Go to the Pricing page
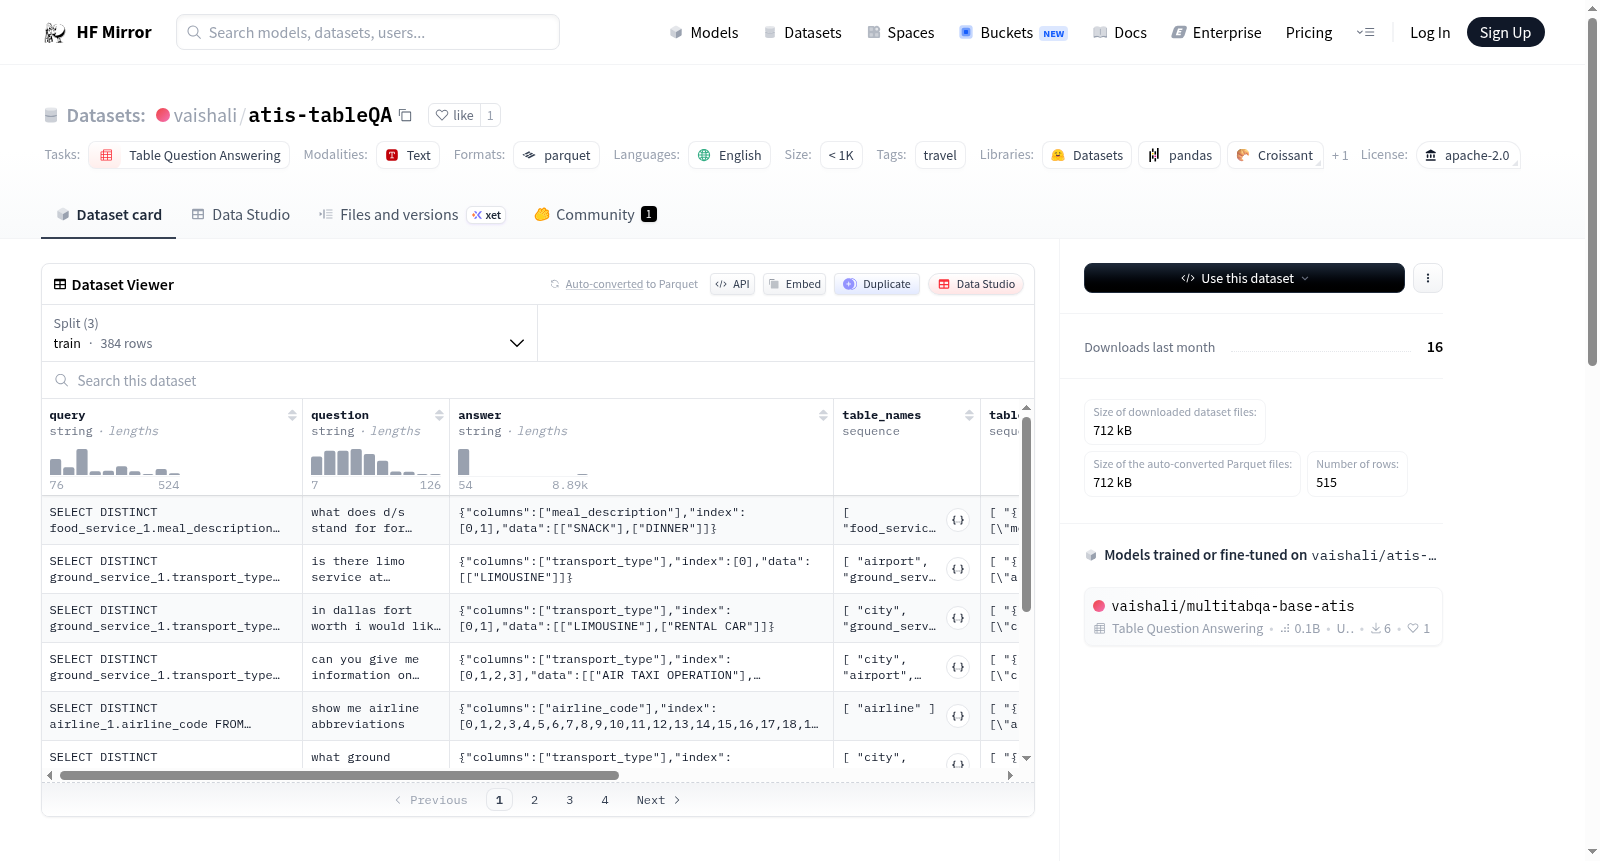Viewport: 1600px width, 861px height. (1309, 33)
